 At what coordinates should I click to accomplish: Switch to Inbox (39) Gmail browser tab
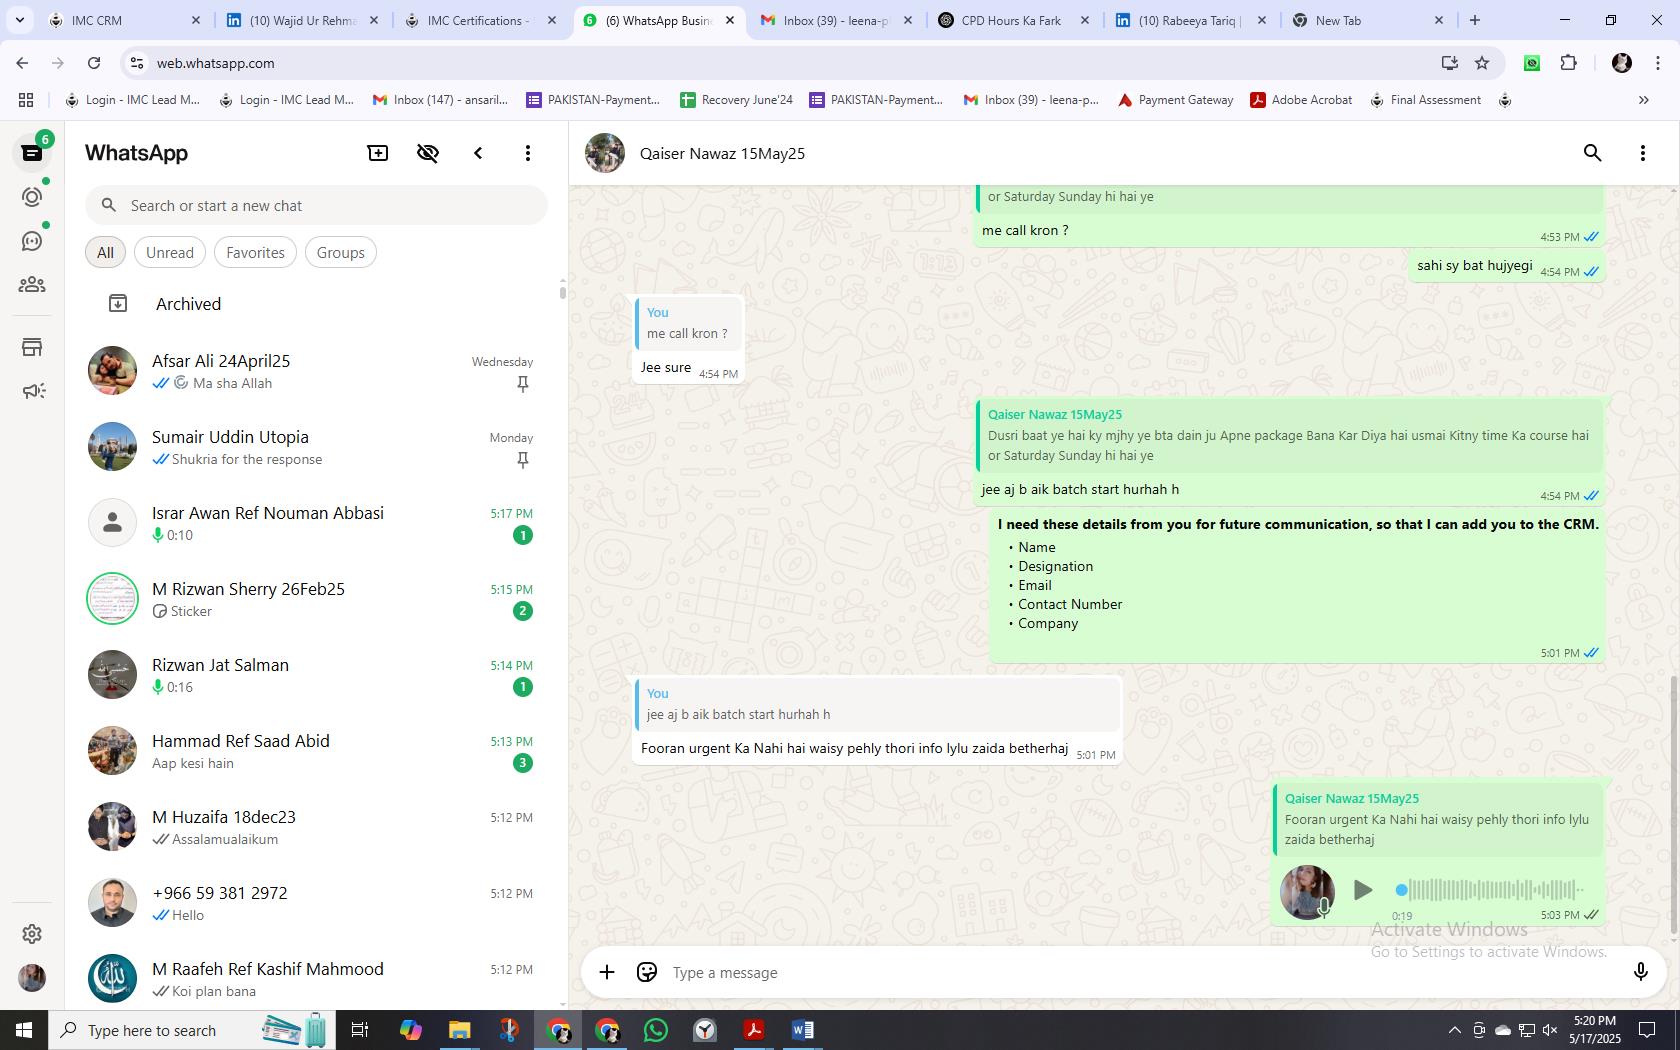[x=837, y=20]
